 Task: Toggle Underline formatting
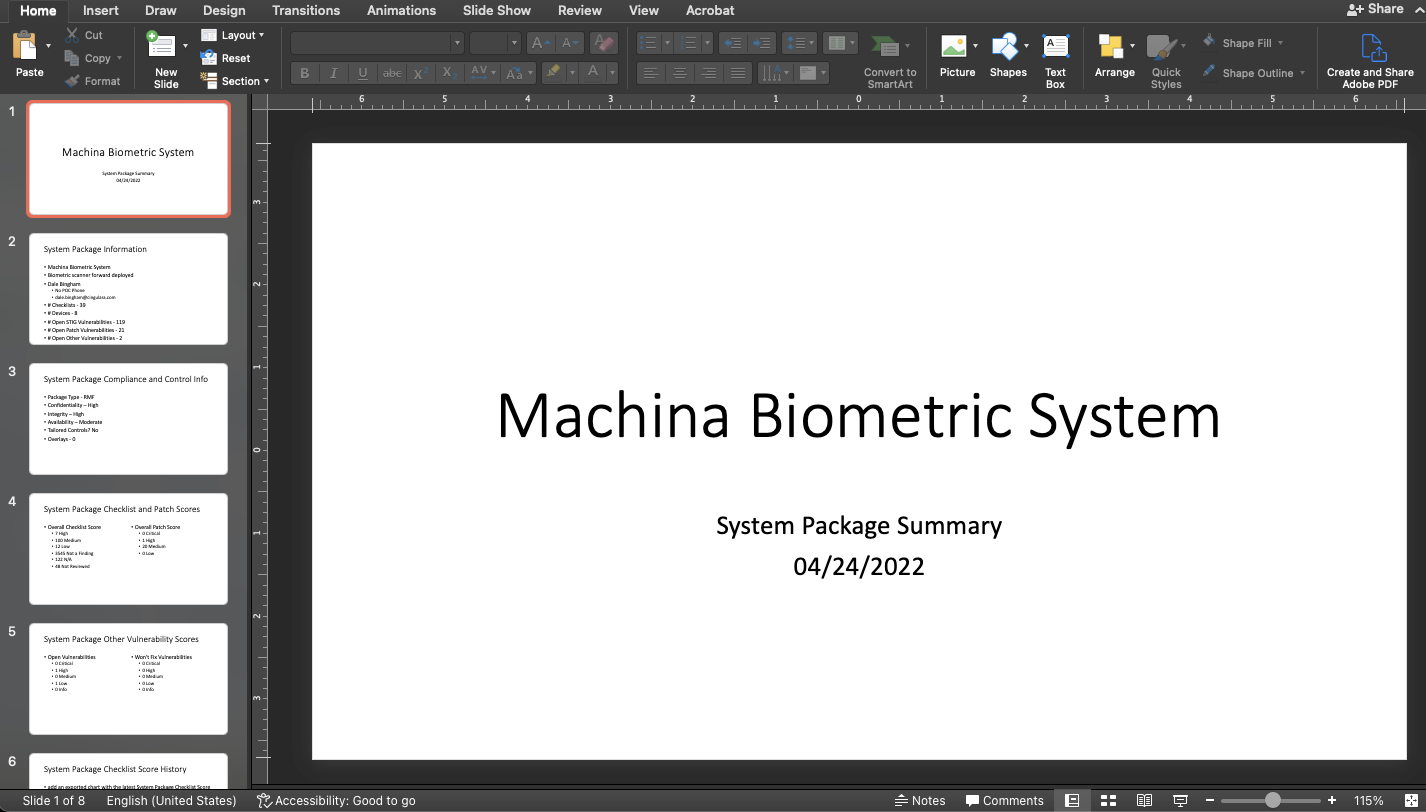363,73
